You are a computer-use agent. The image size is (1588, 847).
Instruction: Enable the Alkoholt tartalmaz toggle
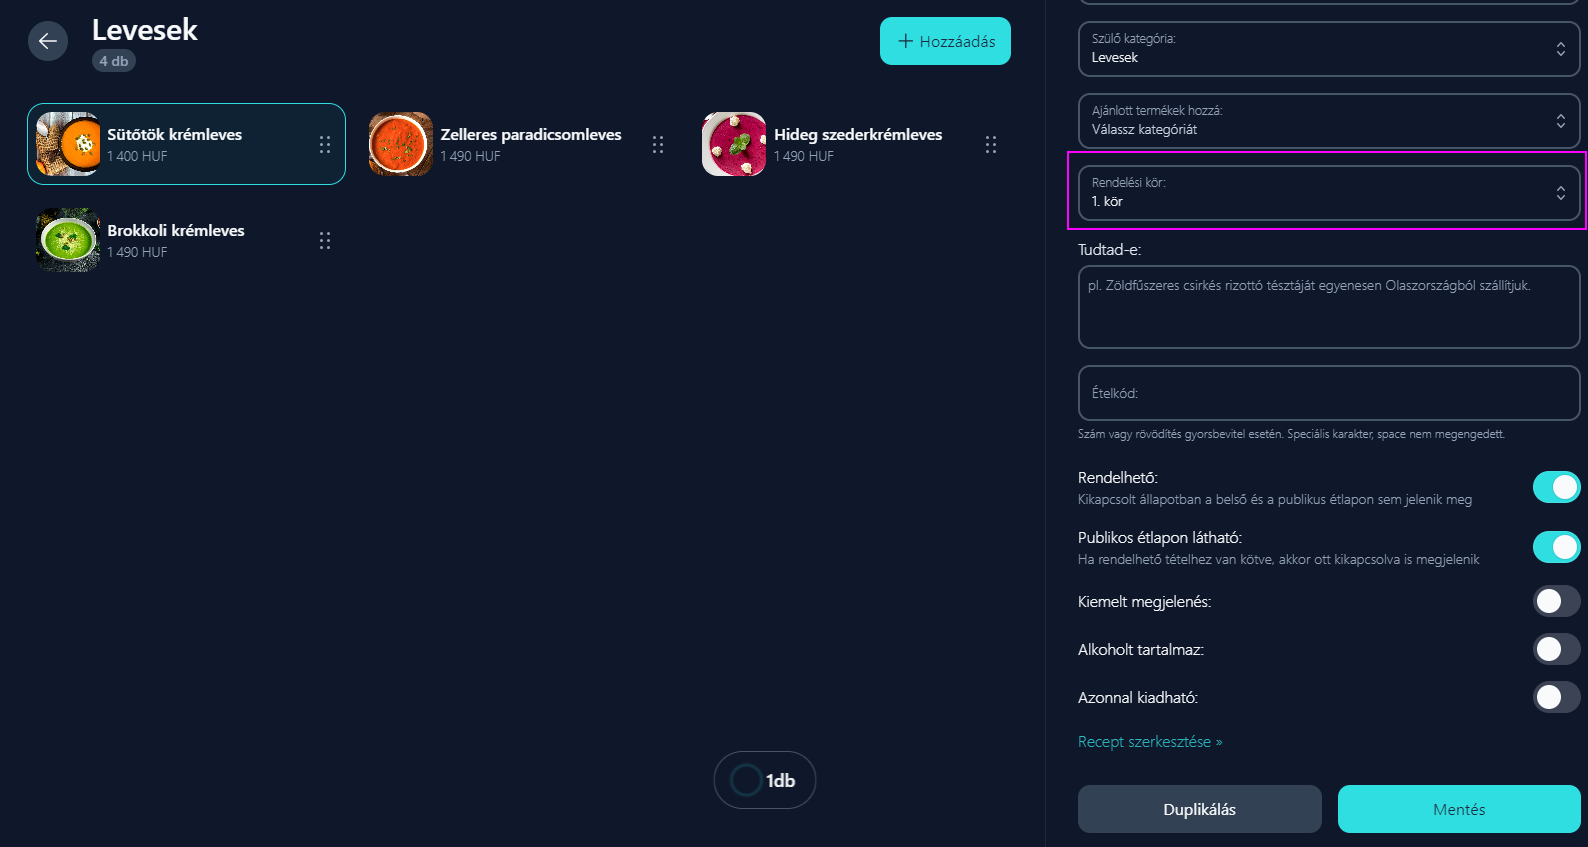coord(1557,649)
